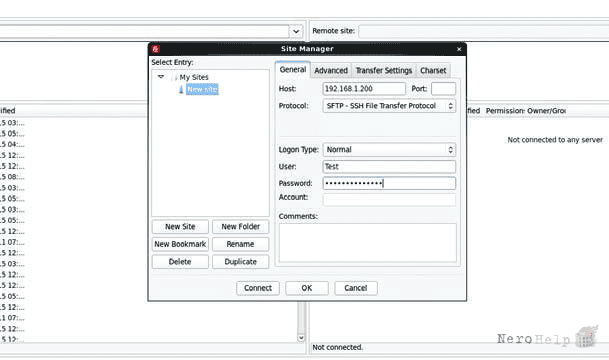609x360 pixels.
Task: Click the My Sites folder entry
Action: tap(194, 77)
